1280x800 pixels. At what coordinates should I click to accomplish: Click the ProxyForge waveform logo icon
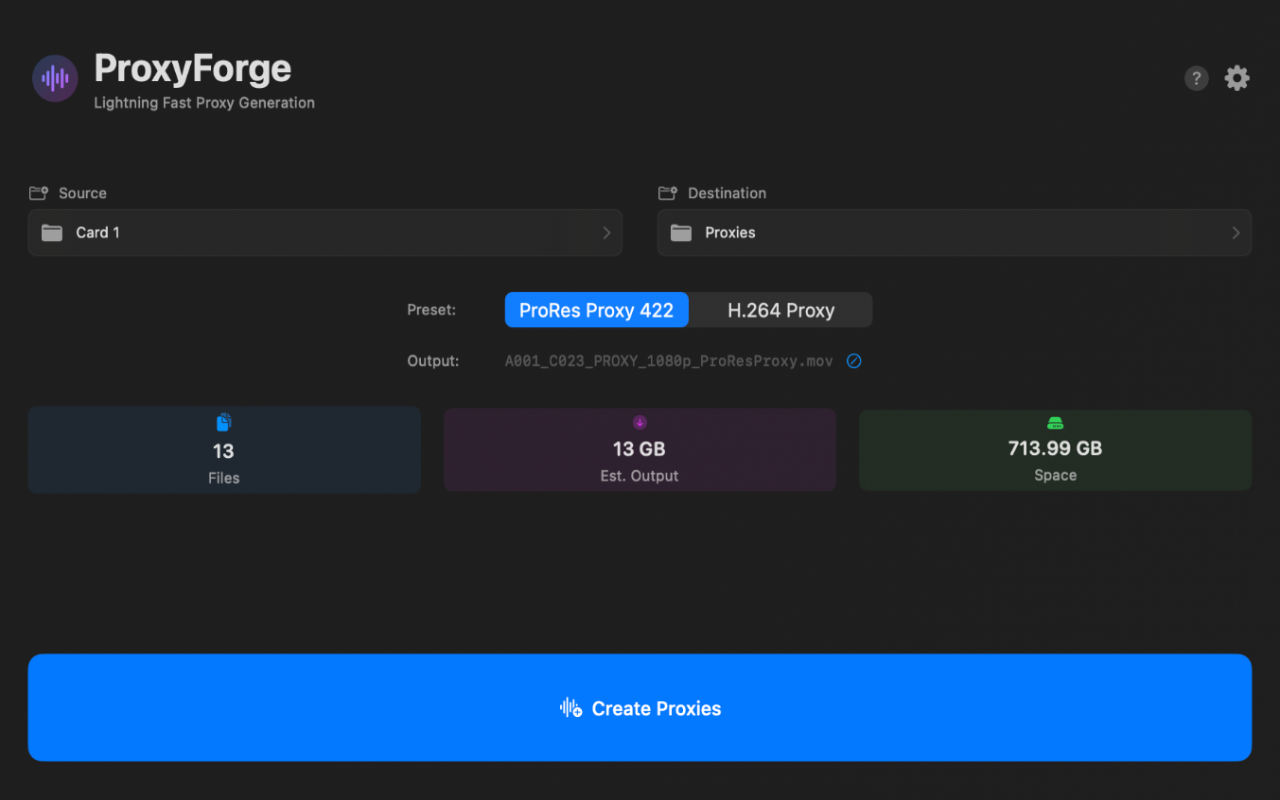55,78
